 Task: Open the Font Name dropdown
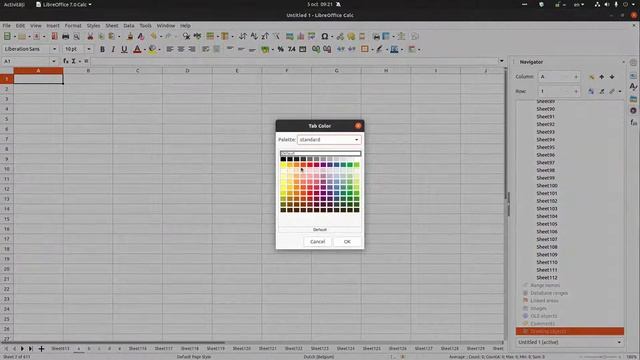click(54, 49)
